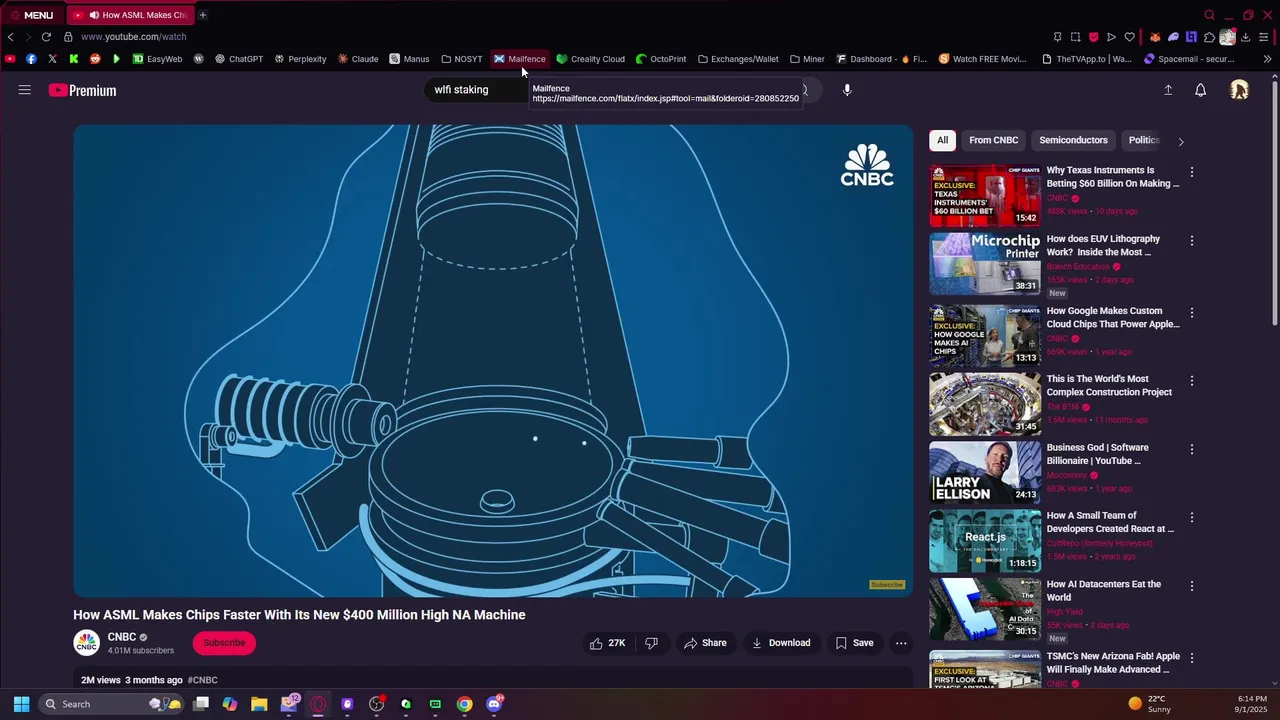Viewport: 1280px width, 720px height.
Task: Start voice search with microphone icon
Action: coord(847,90)
